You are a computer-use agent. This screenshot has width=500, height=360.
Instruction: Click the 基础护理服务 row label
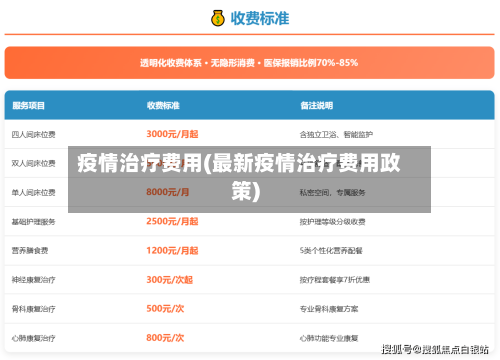click(x=34, y=222)
